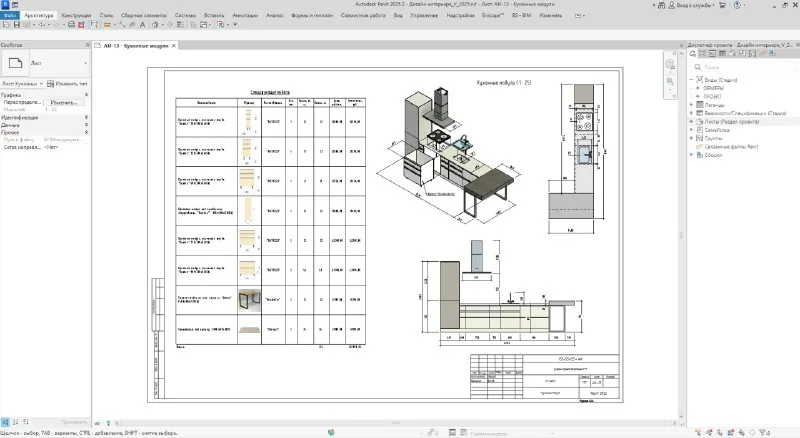Select the АИ-13 Кухонные модули view tab
The width and height of the screenshot is (800, 438).
tap(136, 45)
